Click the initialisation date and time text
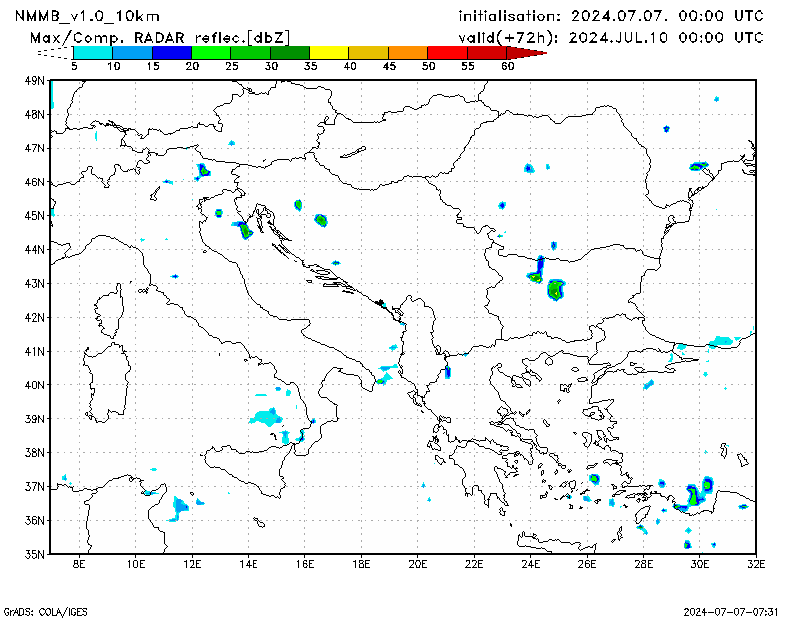The image size is (800, 618). coord(610,17)
